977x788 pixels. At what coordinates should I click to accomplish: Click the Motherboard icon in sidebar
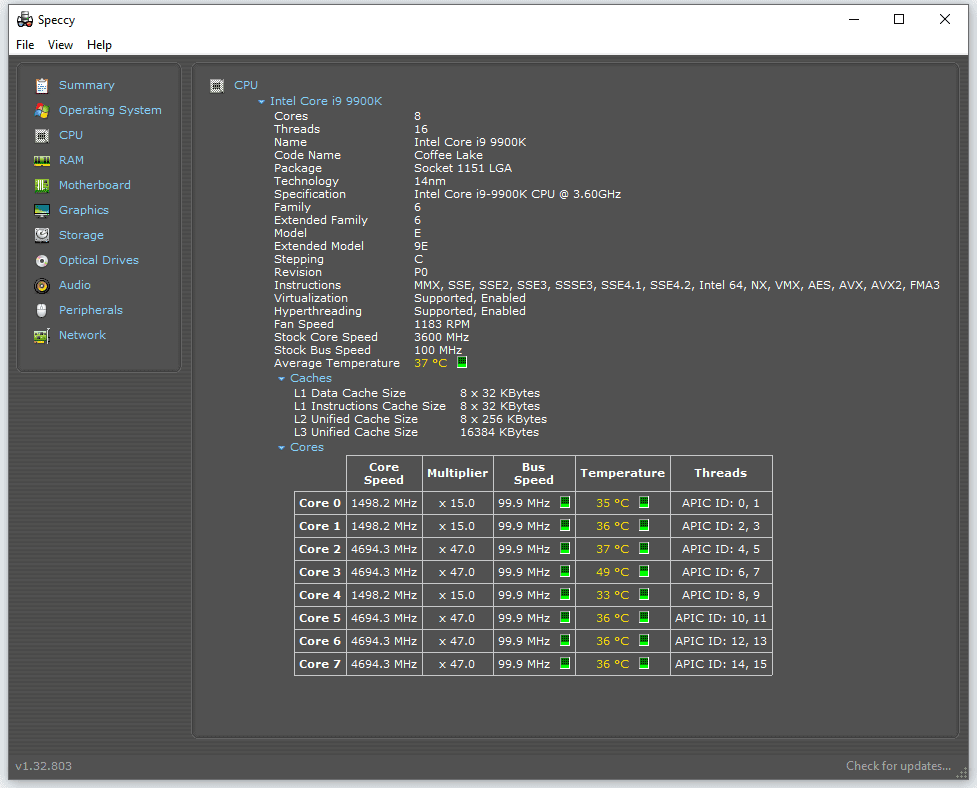42,186
